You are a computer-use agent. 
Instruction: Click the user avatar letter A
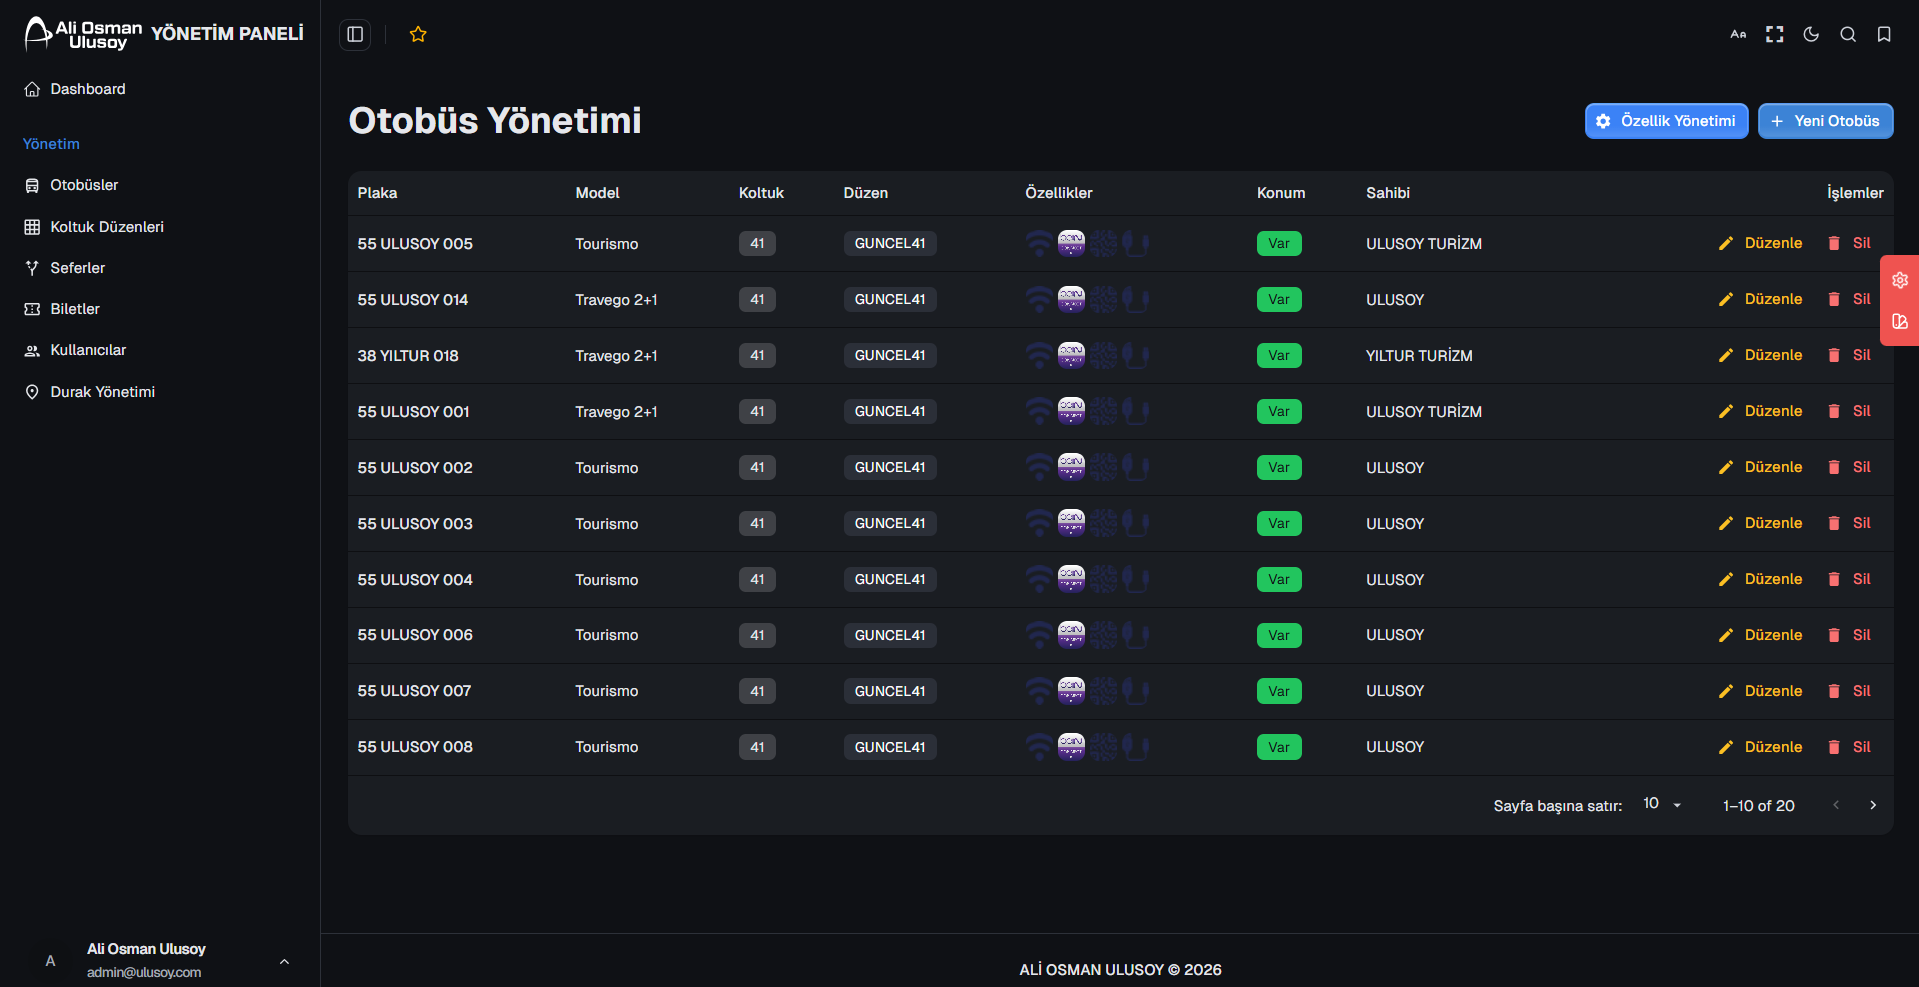pyautogui.click(x=50, y=961)
